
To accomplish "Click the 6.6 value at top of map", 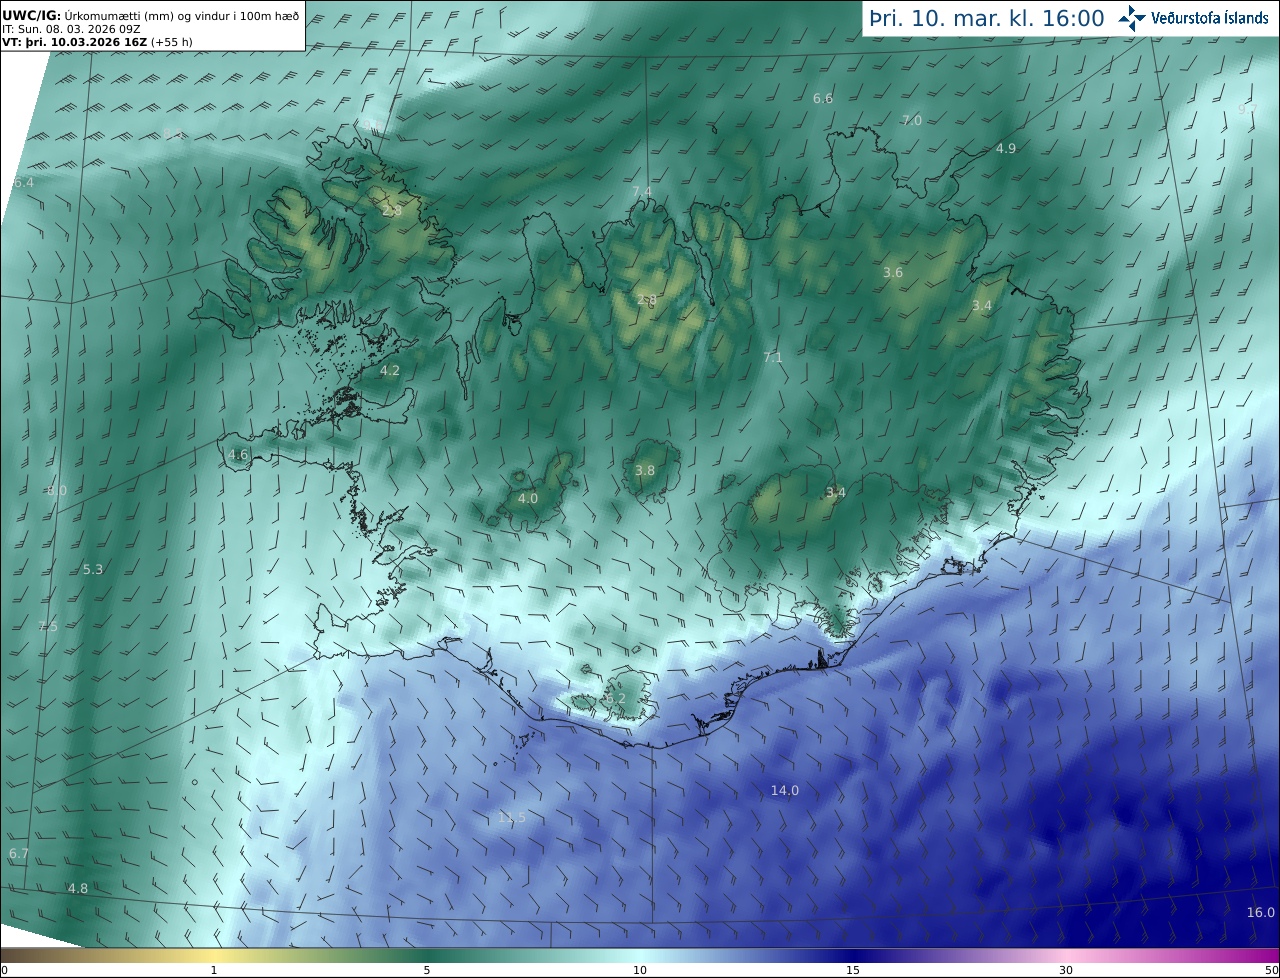I will pos(823,98).
